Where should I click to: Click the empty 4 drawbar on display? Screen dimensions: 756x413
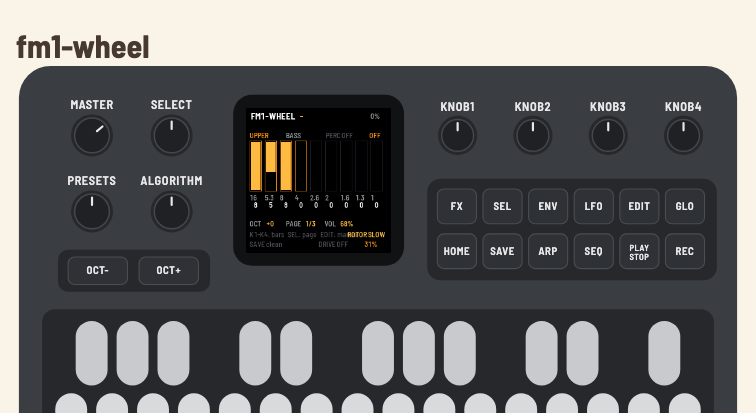coord(301,166)
